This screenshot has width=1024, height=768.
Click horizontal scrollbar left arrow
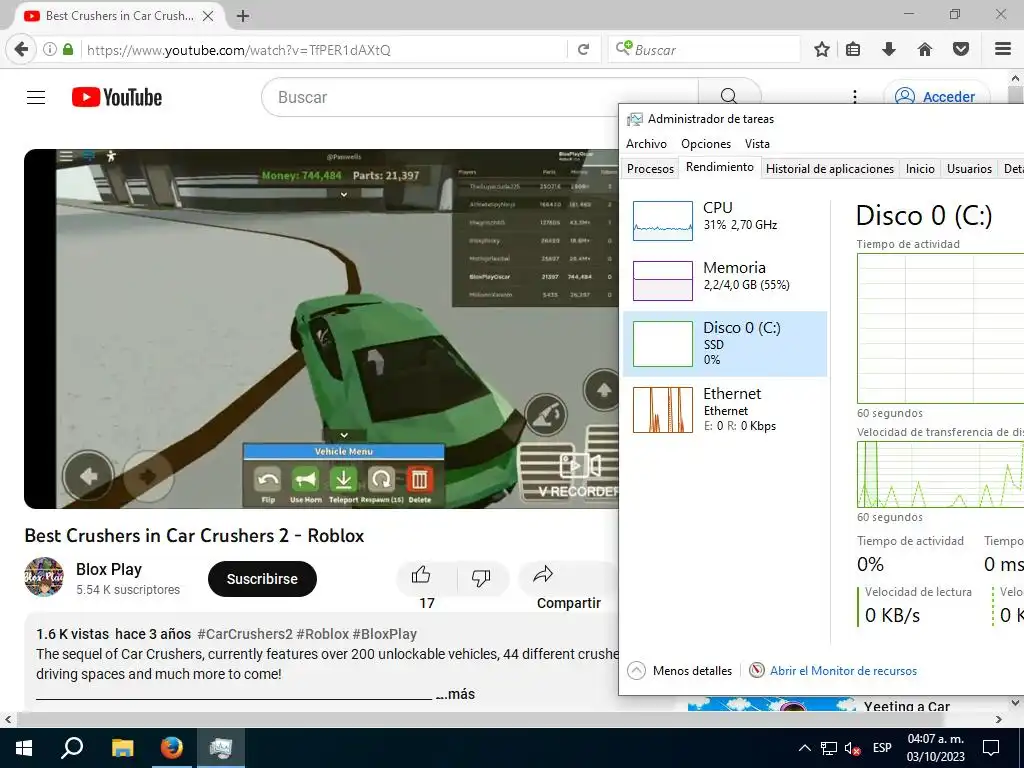(x=8, y=719)
